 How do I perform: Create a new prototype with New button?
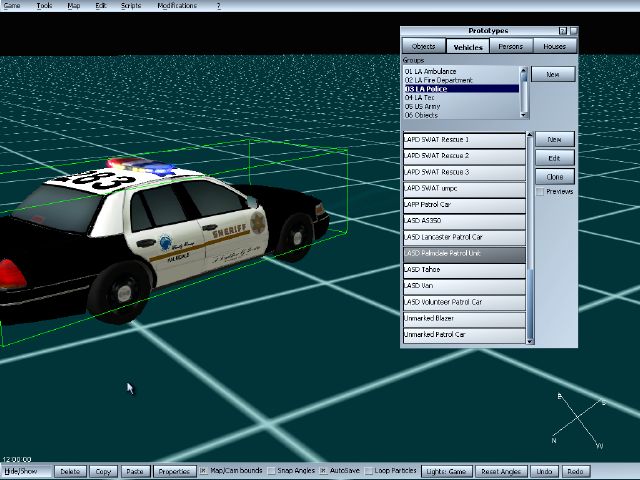554,139
